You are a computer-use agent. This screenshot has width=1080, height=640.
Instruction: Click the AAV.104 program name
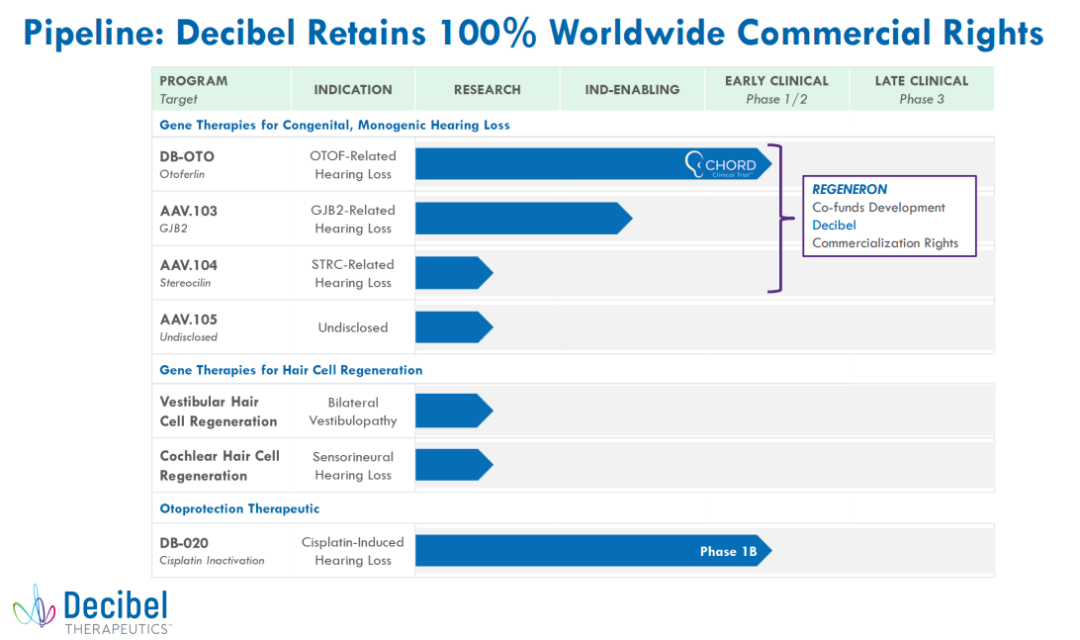(188, 265)
